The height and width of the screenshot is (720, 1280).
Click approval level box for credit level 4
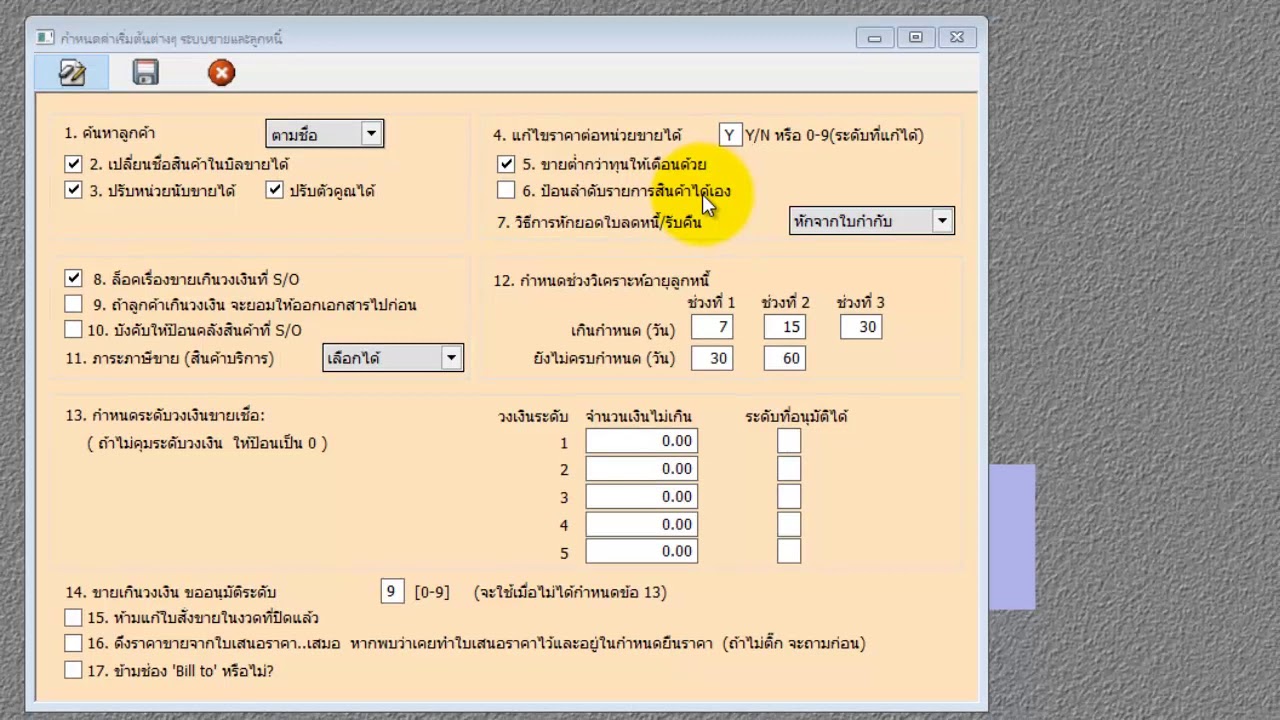789,524
